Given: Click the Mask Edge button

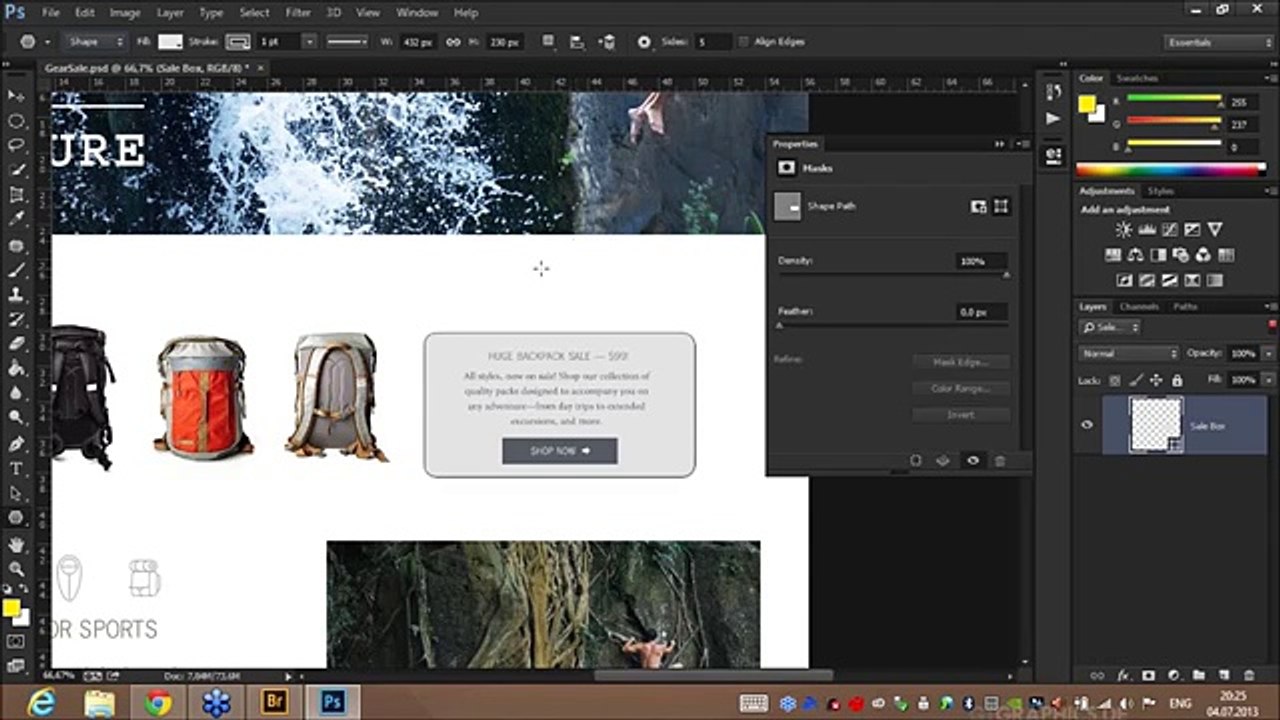Looking at the screenshot, I should tap(961, 362).
